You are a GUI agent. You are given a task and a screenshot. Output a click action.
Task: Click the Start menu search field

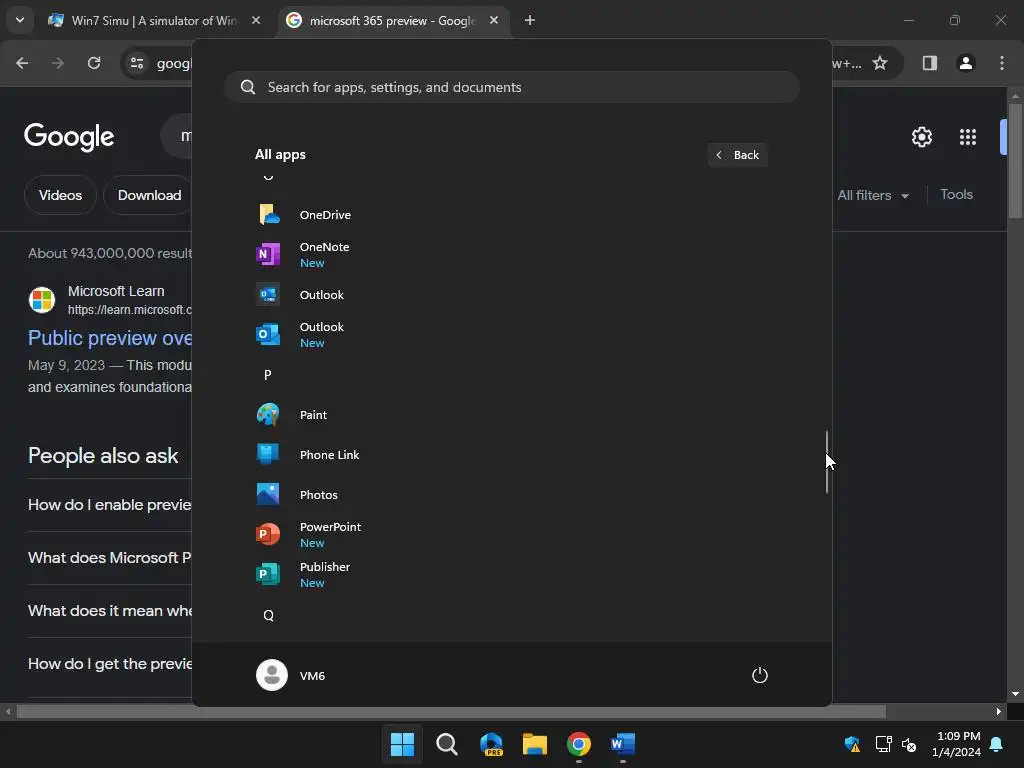[x=512, y=88]
